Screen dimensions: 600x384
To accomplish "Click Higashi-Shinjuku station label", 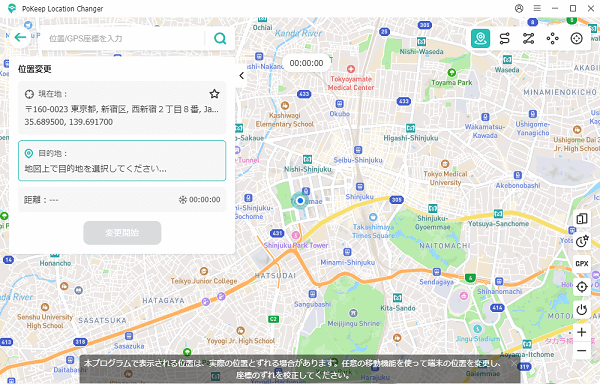I will click(411, 138).
